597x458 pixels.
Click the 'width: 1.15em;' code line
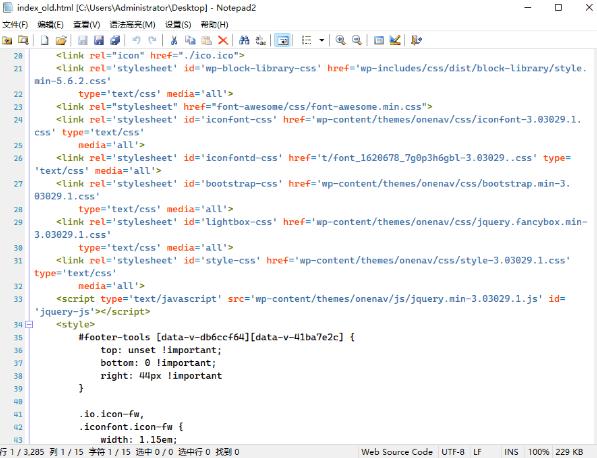click(x=139, y=440)
